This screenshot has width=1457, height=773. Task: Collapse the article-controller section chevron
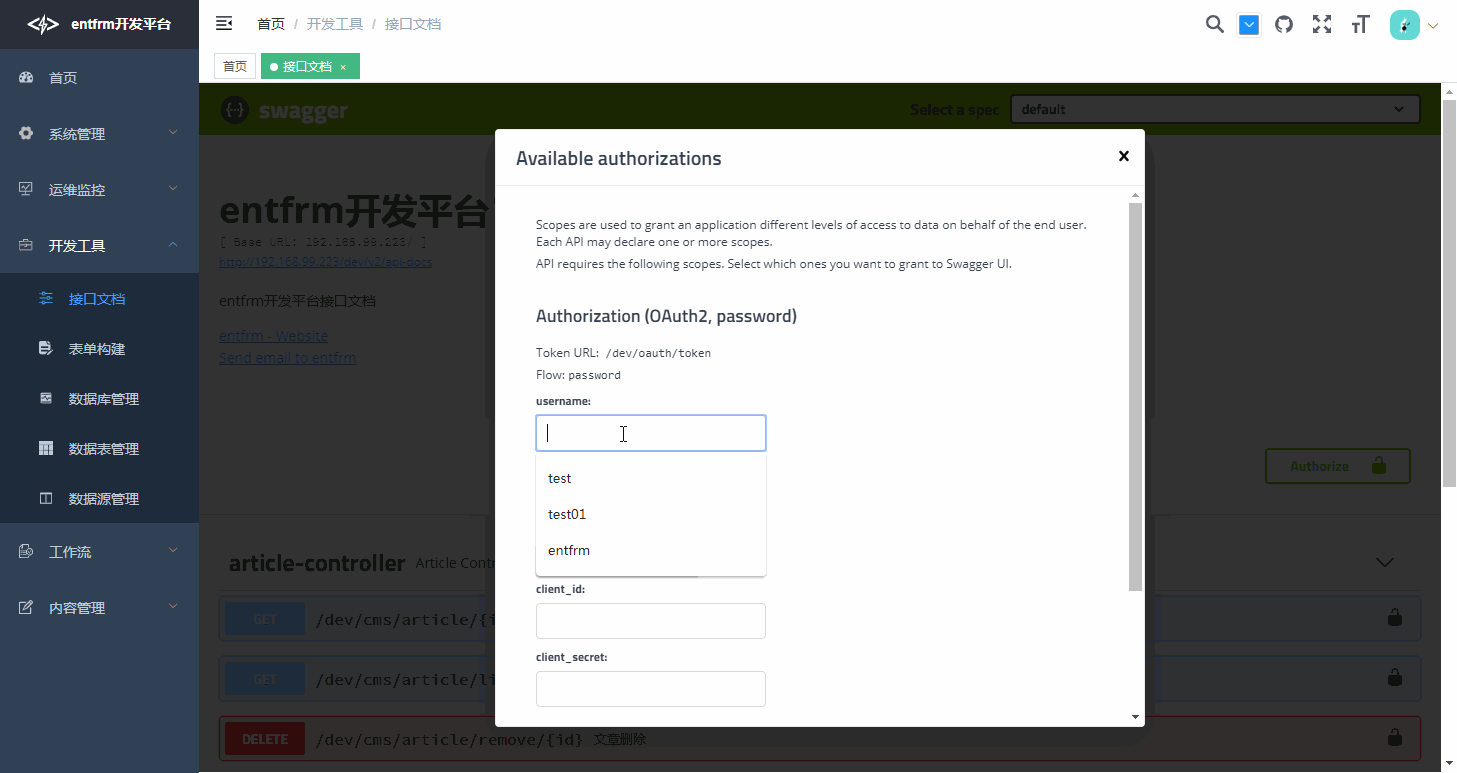pyautogui.click(x=1384, y=562)
